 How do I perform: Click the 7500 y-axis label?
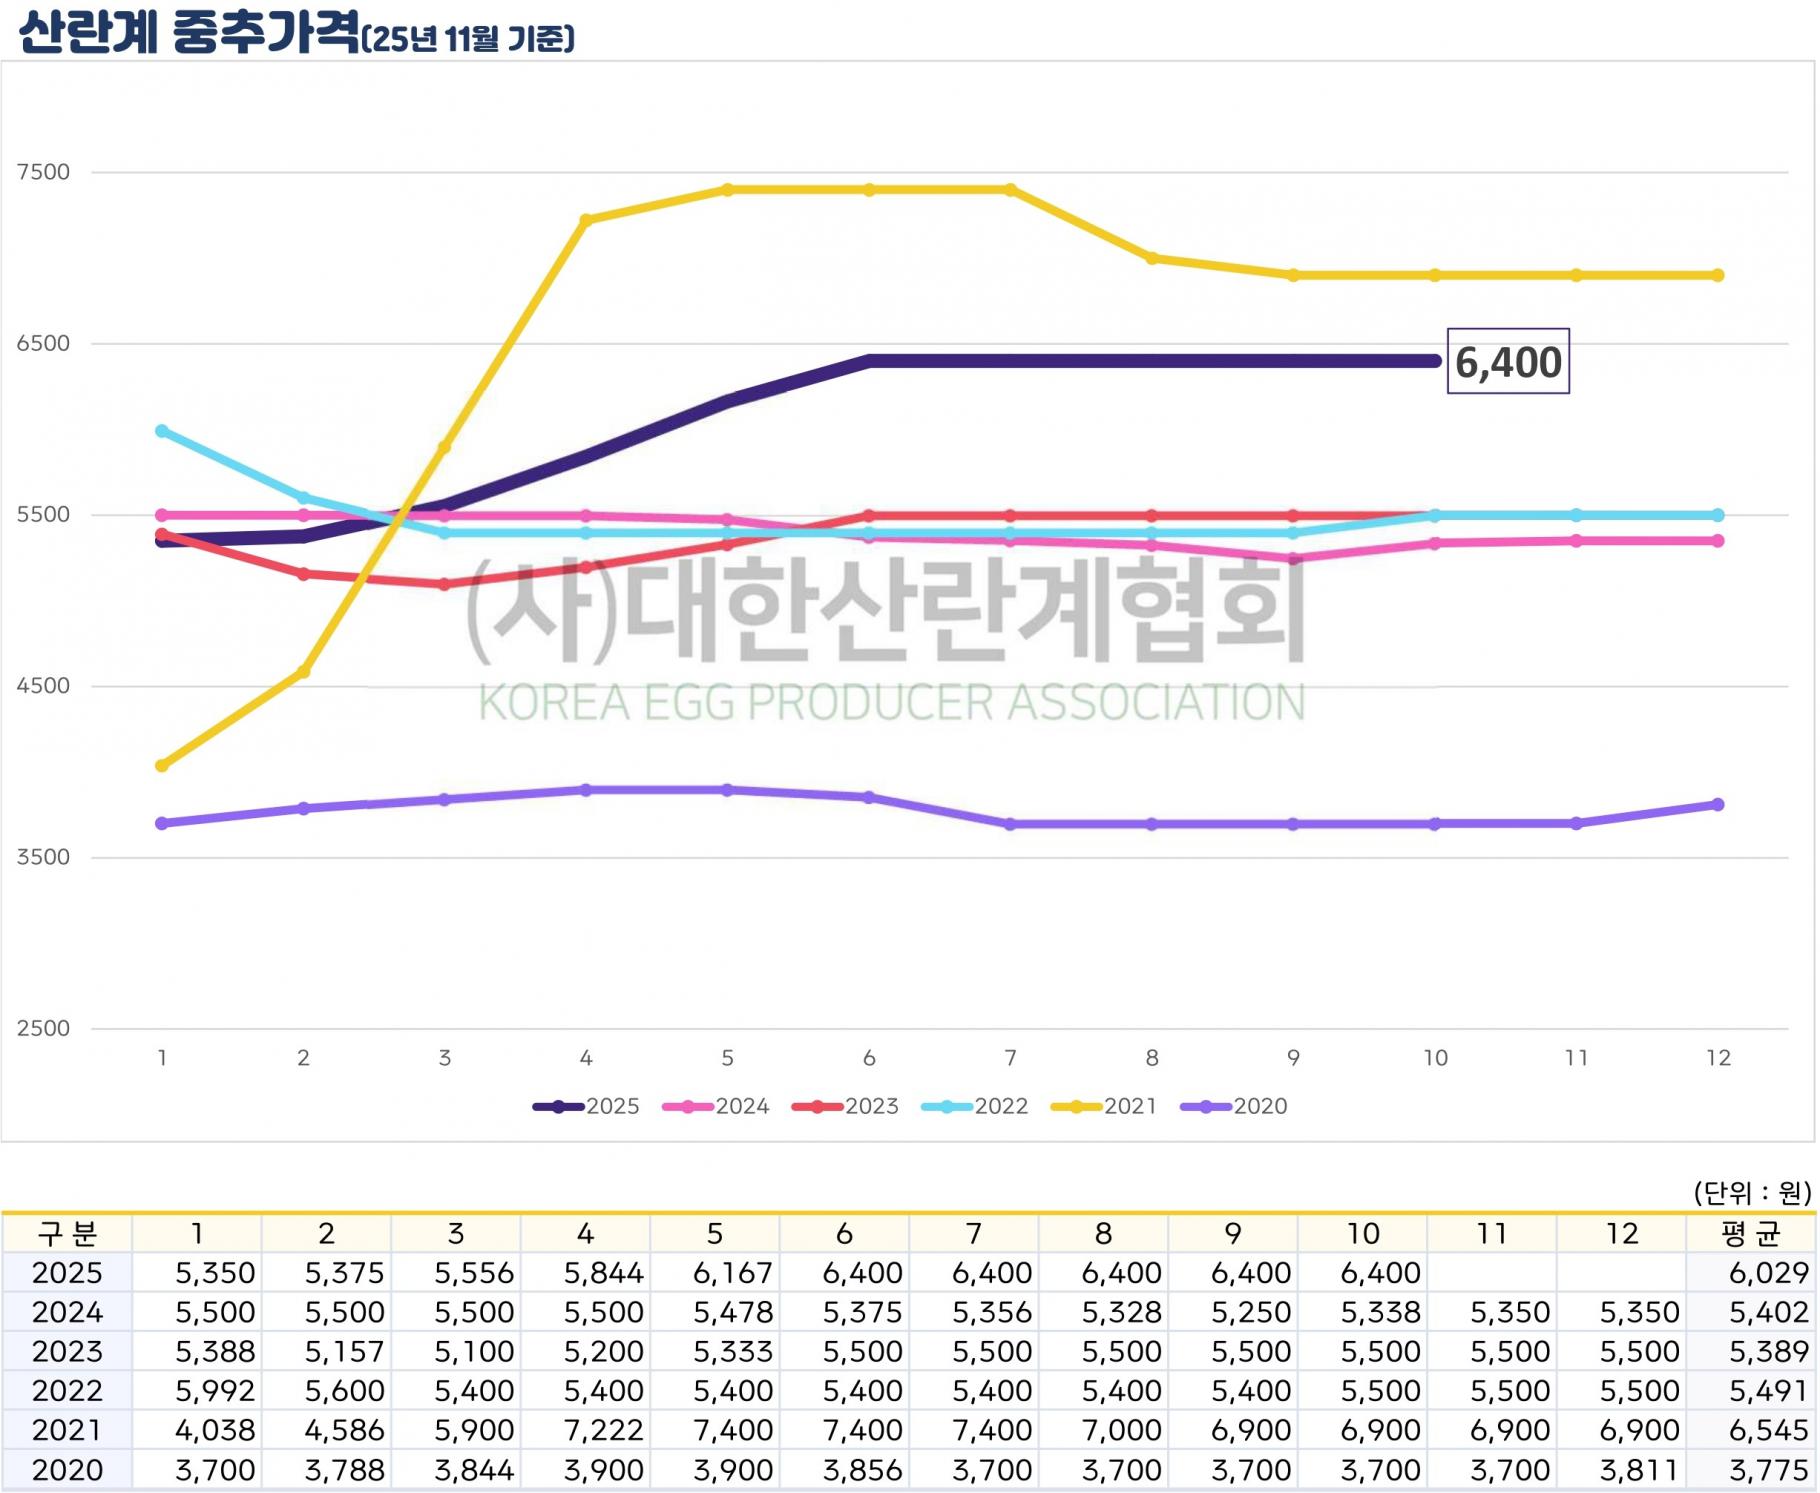[44, 172]
